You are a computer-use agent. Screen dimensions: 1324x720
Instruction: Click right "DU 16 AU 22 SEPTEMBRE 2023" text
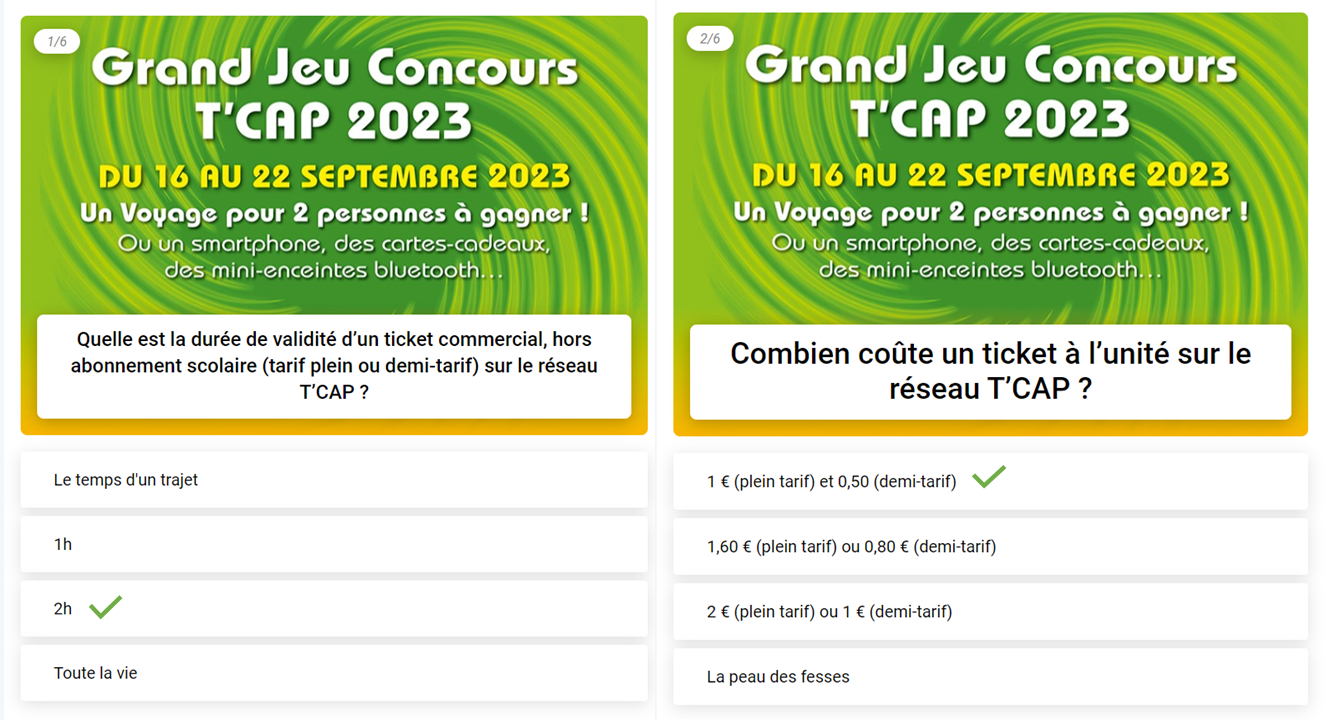[990, 176]
